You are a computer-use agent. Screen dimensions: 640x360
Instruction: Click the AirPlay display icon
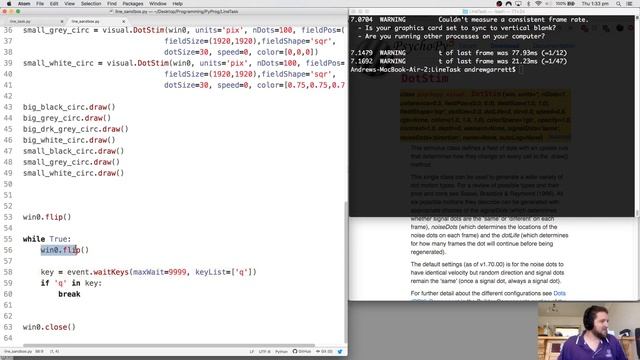(518, 4)
